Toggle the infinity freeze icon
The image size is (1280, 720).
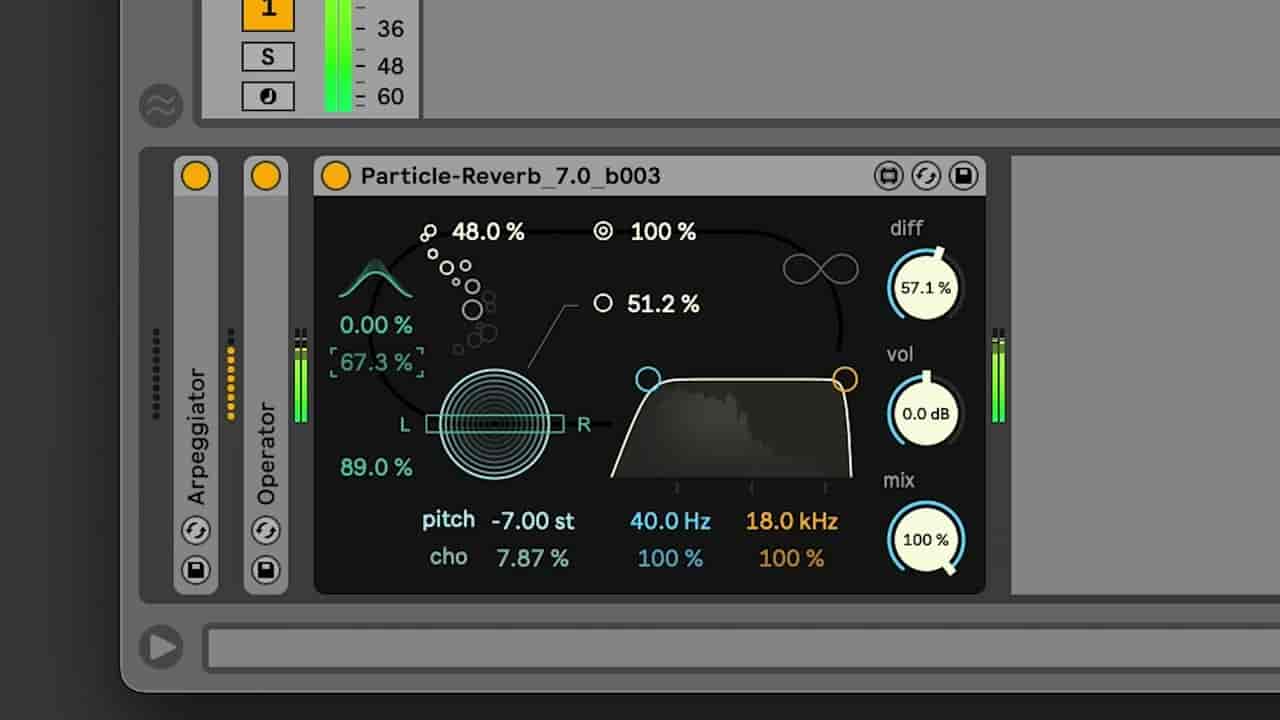point(821,268)
